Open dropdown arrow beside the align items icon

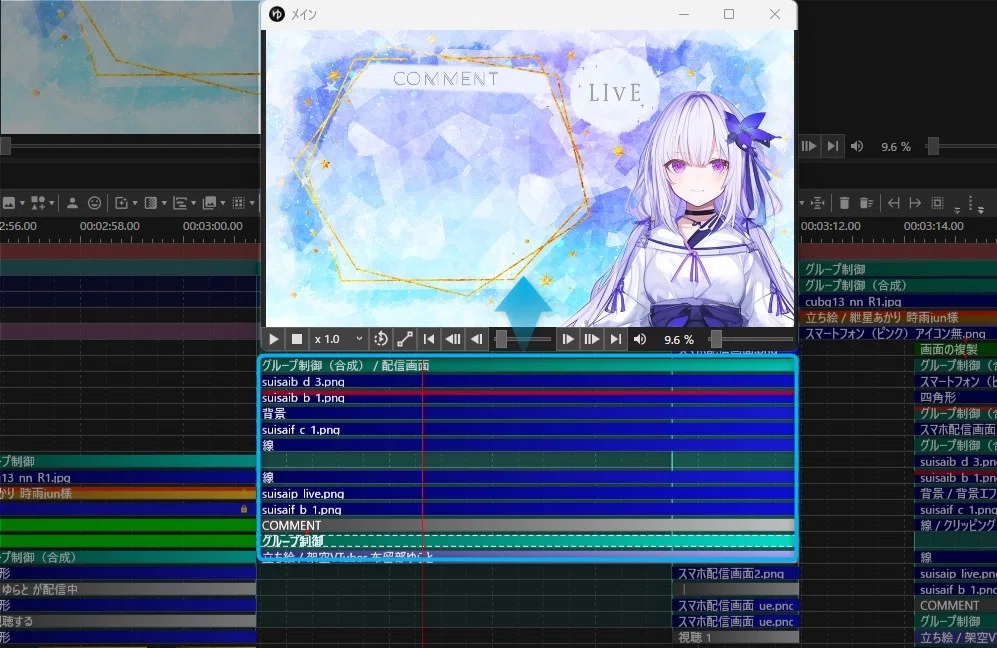(x=193, y=203)
